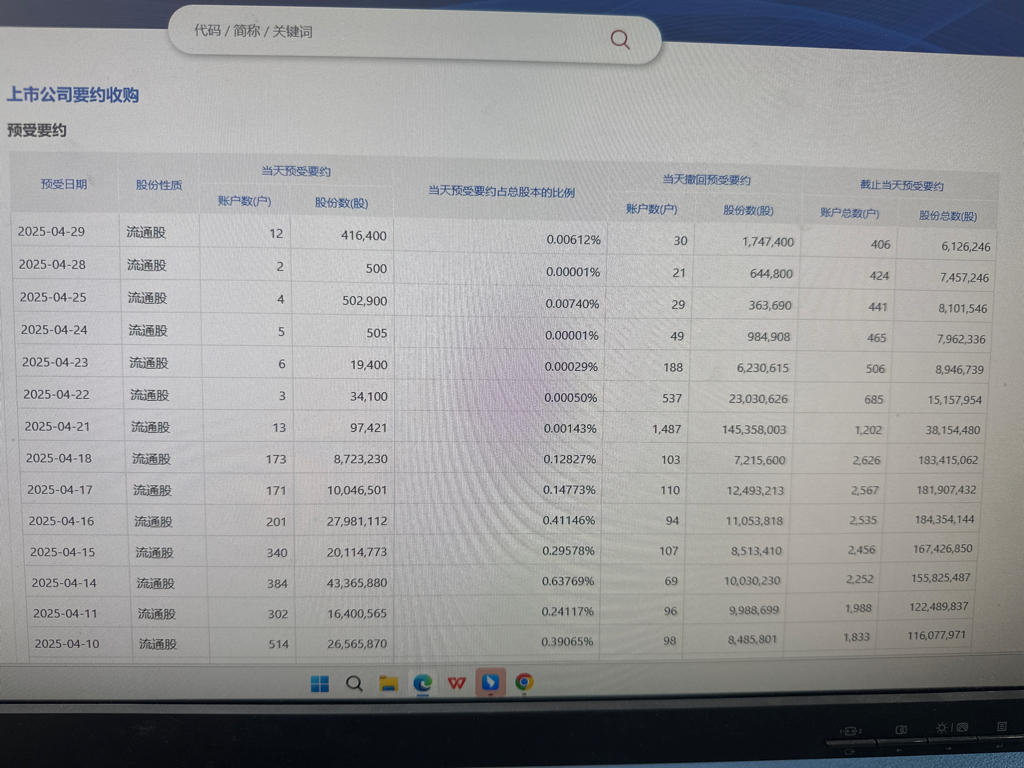Select date cell 2025-04-16
The image size is (1024, 768).
61,520
